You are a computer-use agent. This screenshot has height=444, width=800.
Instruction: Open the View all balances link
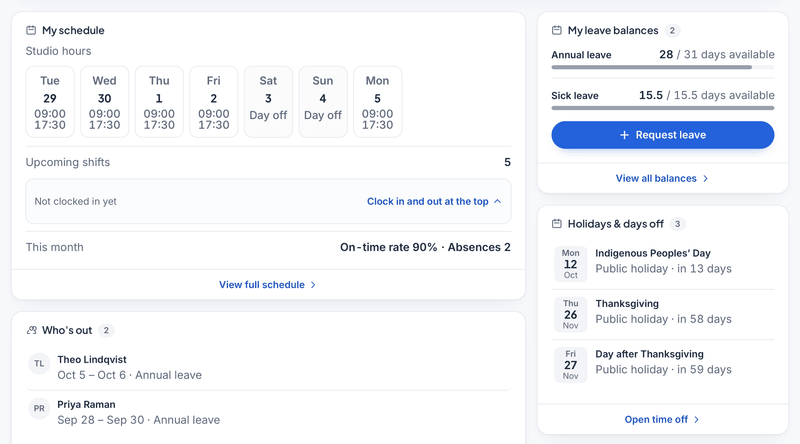[662, 179]
